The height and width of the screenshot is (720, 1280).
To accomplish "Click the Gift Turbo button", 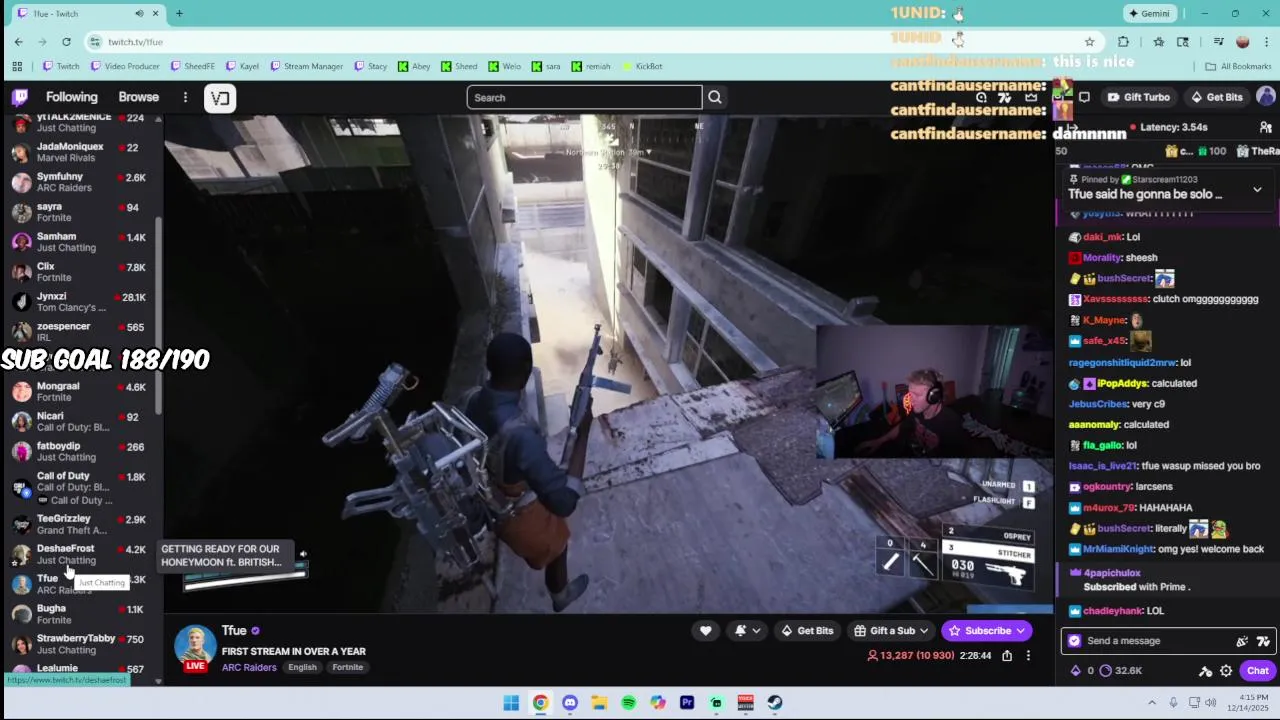I will (1138, 97).
